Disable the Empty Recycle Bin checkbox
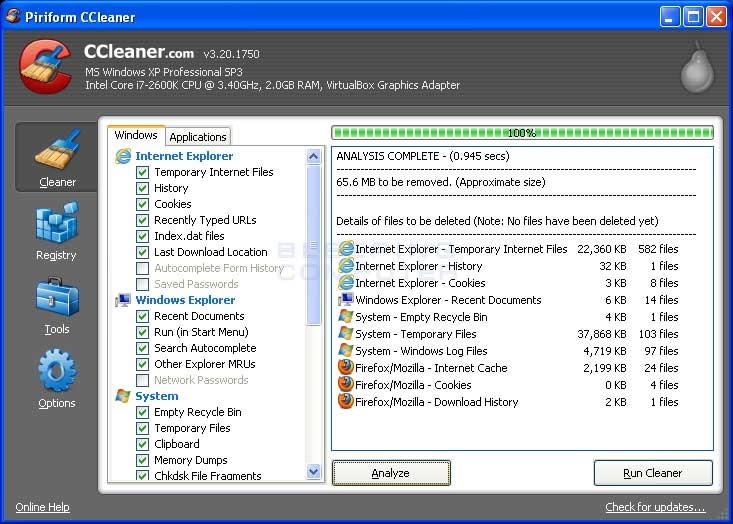The height and width of the screenshot is (524, 733). pyautogui.click(x=143, y=412)
